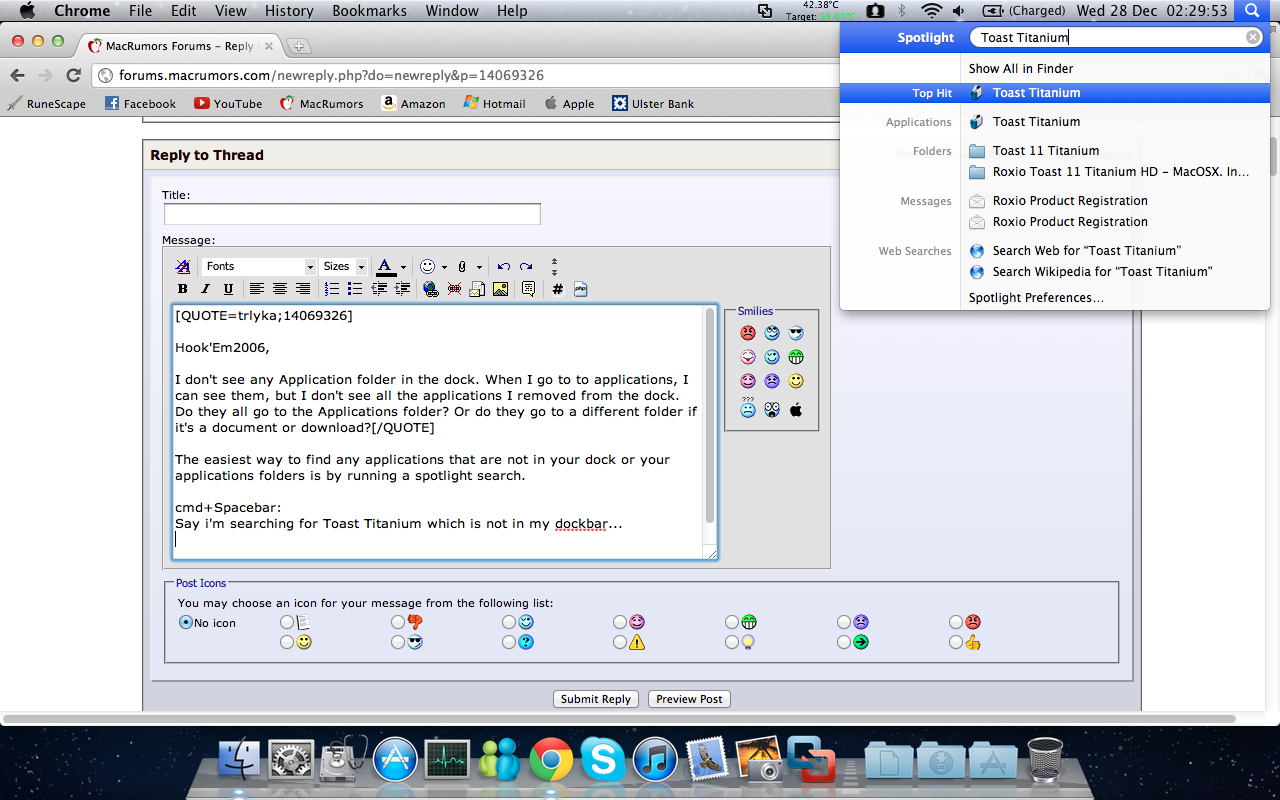Image resolution: width=1280 pixels, height=800 pixels.
Task: Click Submit Reply button
Action: pos(596,699)
